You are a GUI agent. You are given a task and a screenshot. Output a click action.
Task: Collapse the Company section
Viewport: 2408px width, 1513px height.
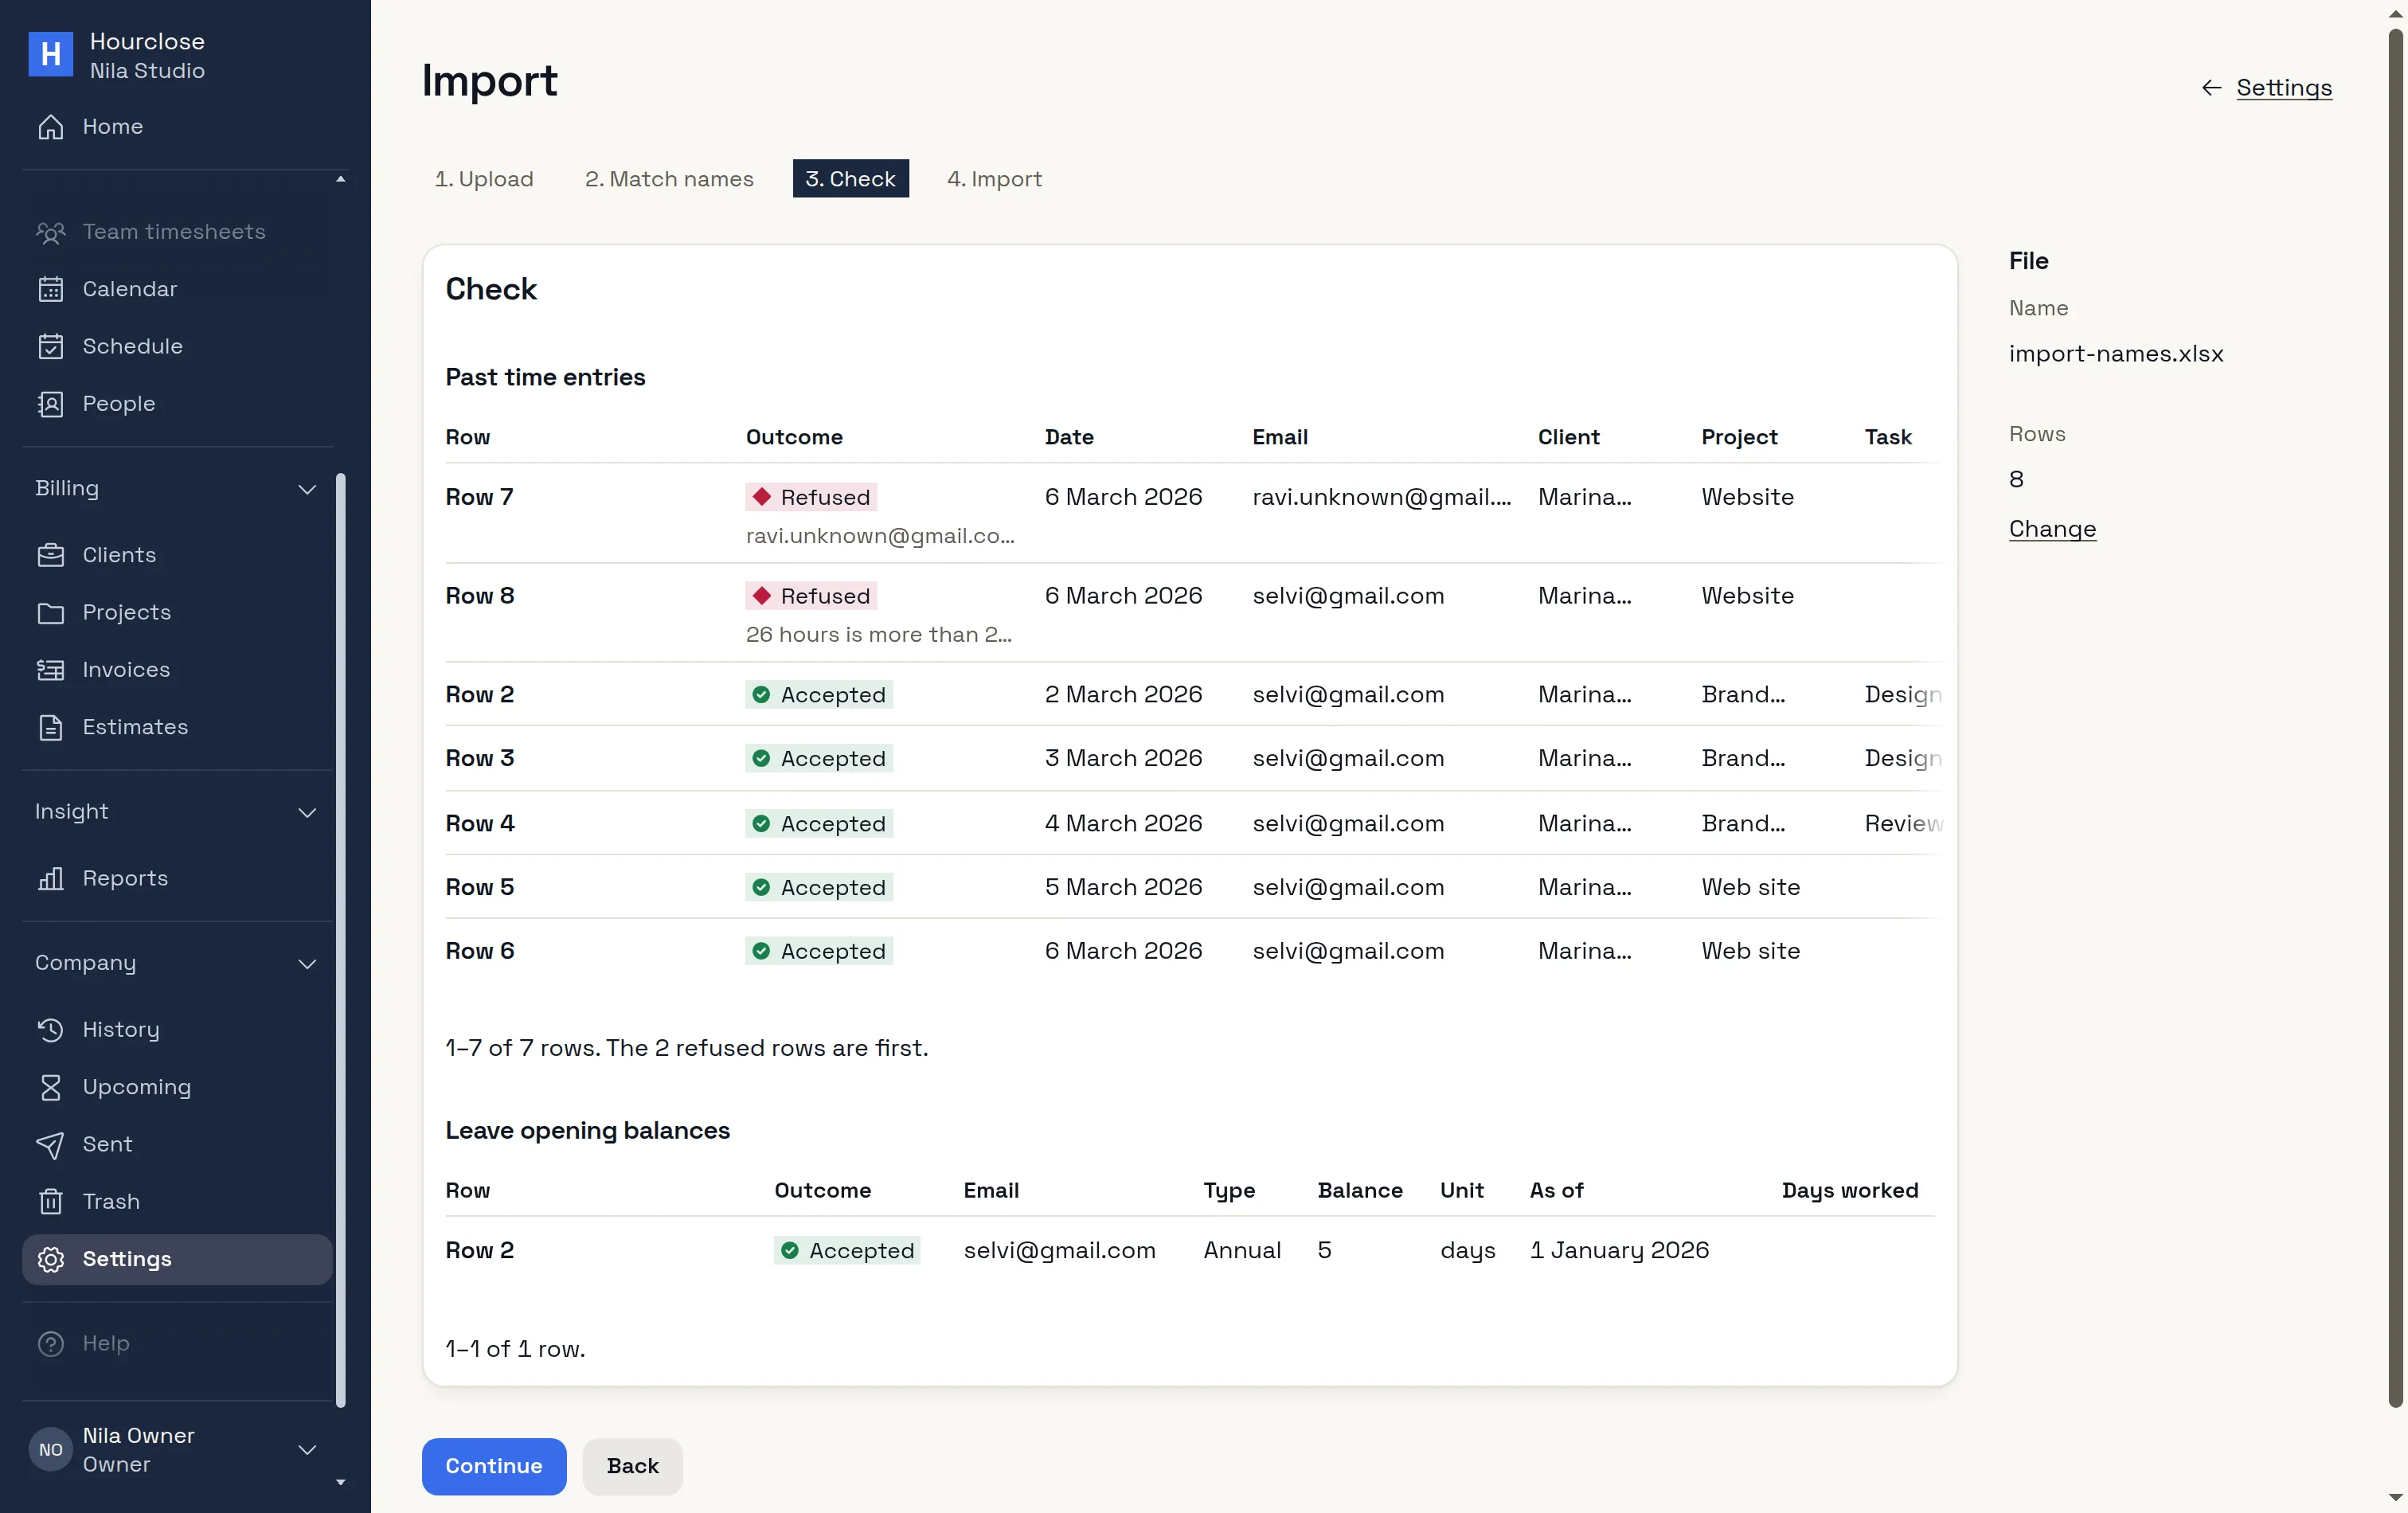307,963
